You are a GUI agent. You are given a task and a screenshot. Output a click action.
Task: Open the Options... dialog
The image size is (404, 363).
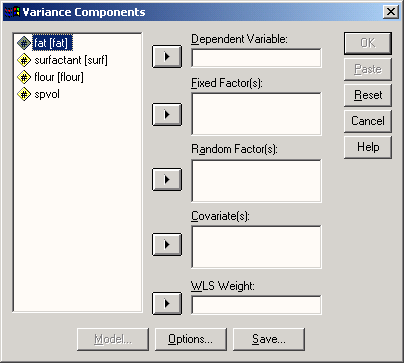191,339
